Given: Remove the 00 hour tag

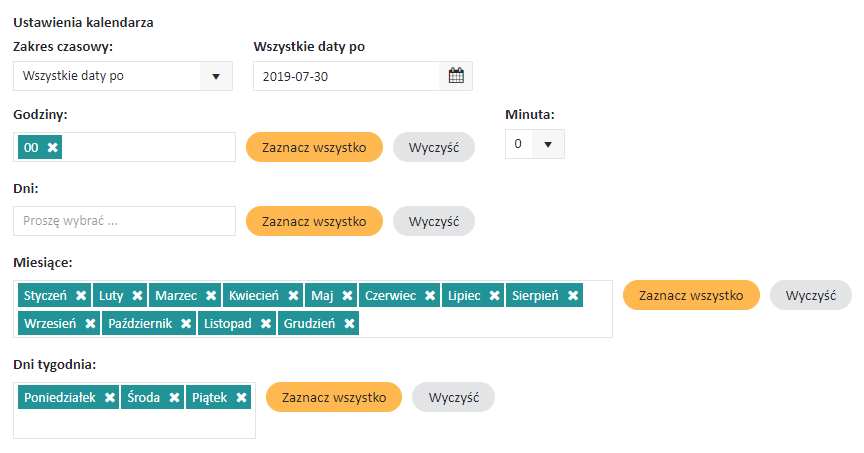Looking at the screenshot, I should [x=53, y=147].
